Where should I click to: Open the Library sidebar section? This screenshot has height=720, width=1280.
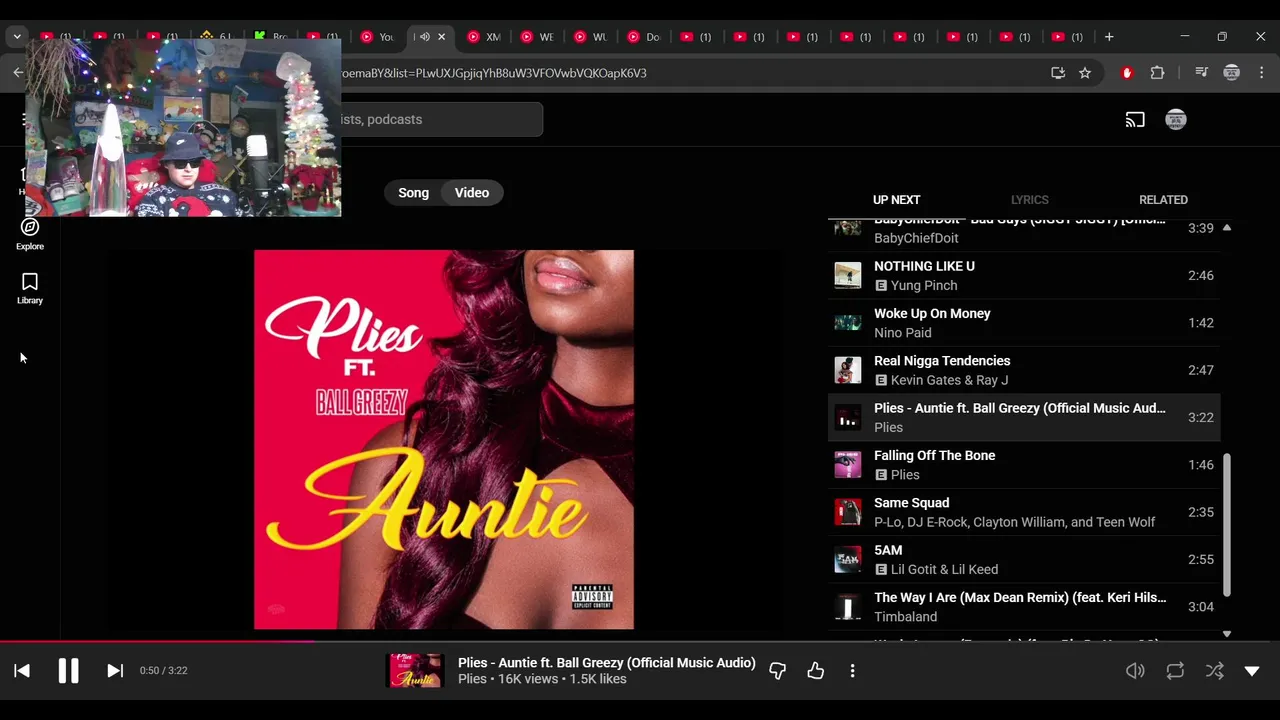click(30, 289)
